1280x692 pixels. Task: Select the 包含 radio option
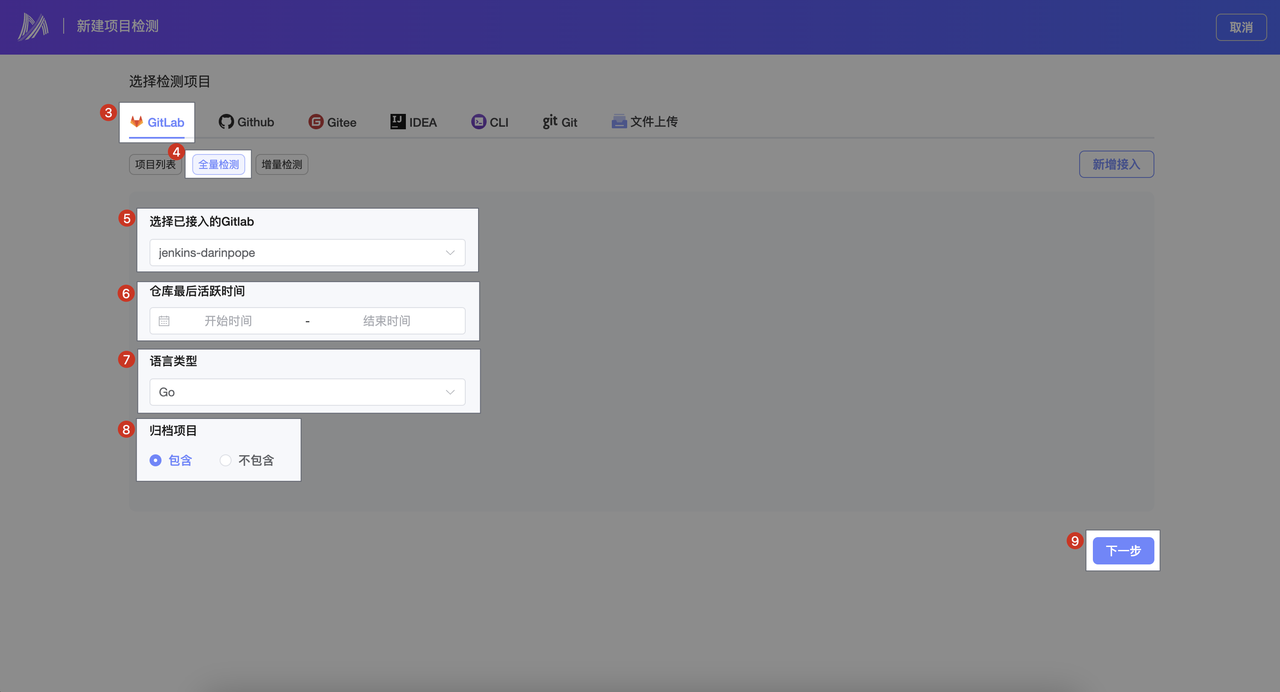click(x=156, y=460)
